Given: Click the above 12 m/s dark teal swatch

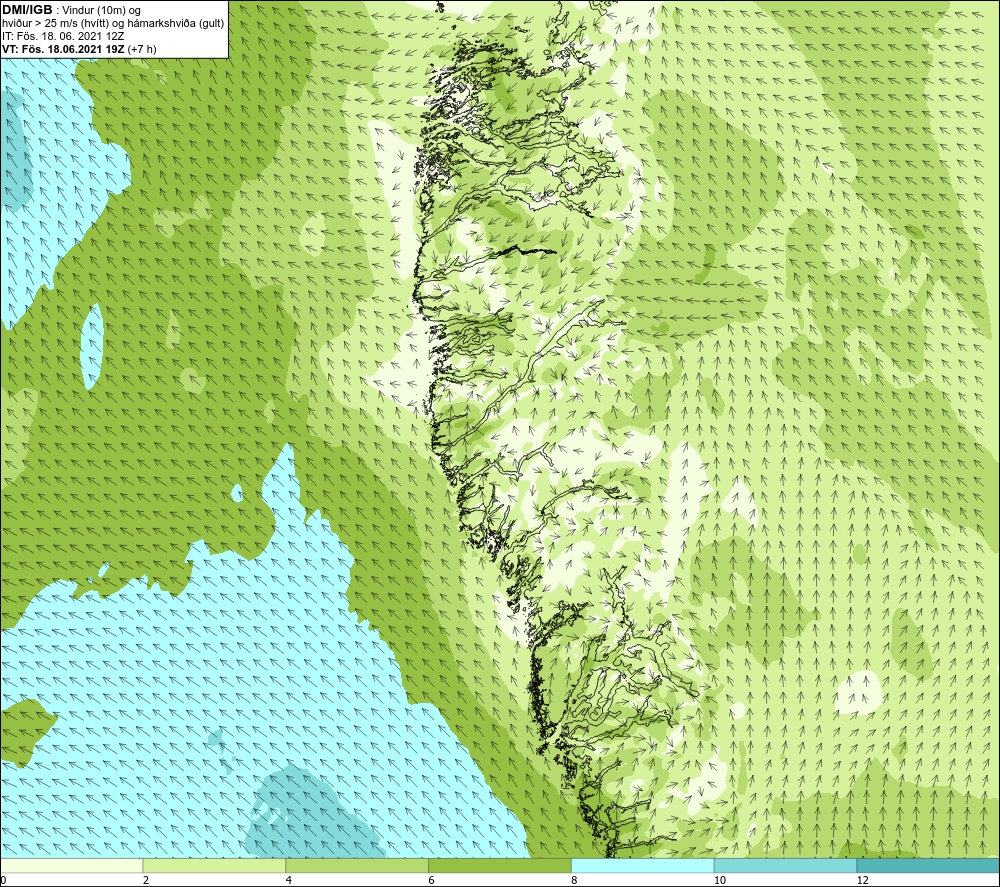Looking at the screenshot, I should 928,865.
